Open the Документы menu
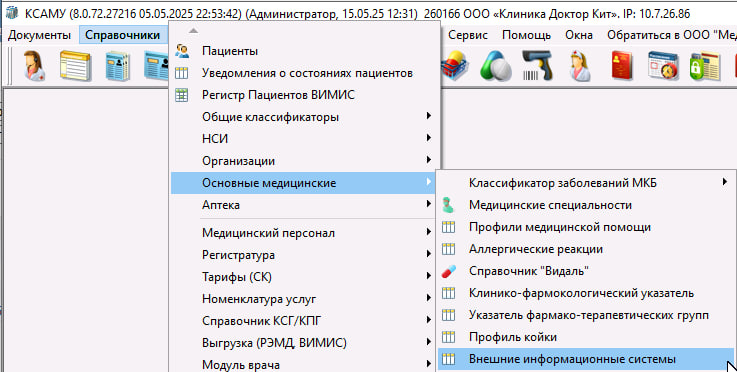The width and height of the screenshot is (737, 372). [x=39, y=35]
